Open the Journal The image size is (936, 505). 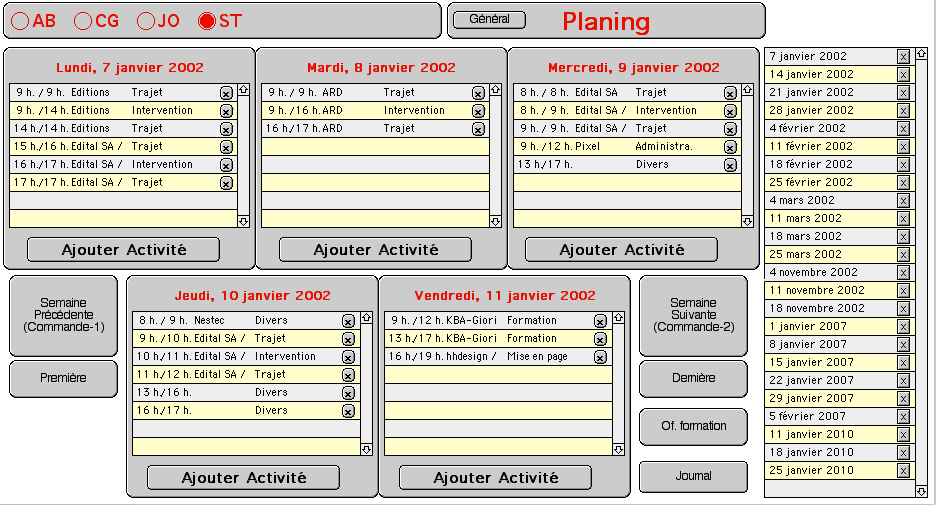pyautogui.click(x=693, y=476)
